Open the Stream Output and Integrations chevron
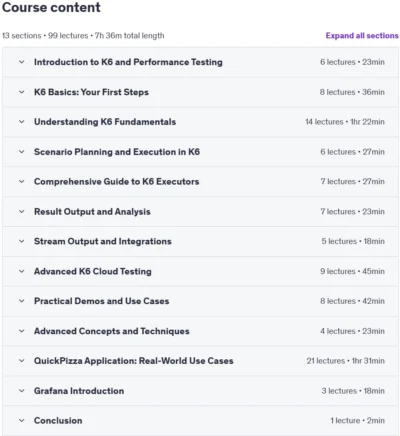Image resolution: width=400 pixels, height=436 pixels. (22, 241)
